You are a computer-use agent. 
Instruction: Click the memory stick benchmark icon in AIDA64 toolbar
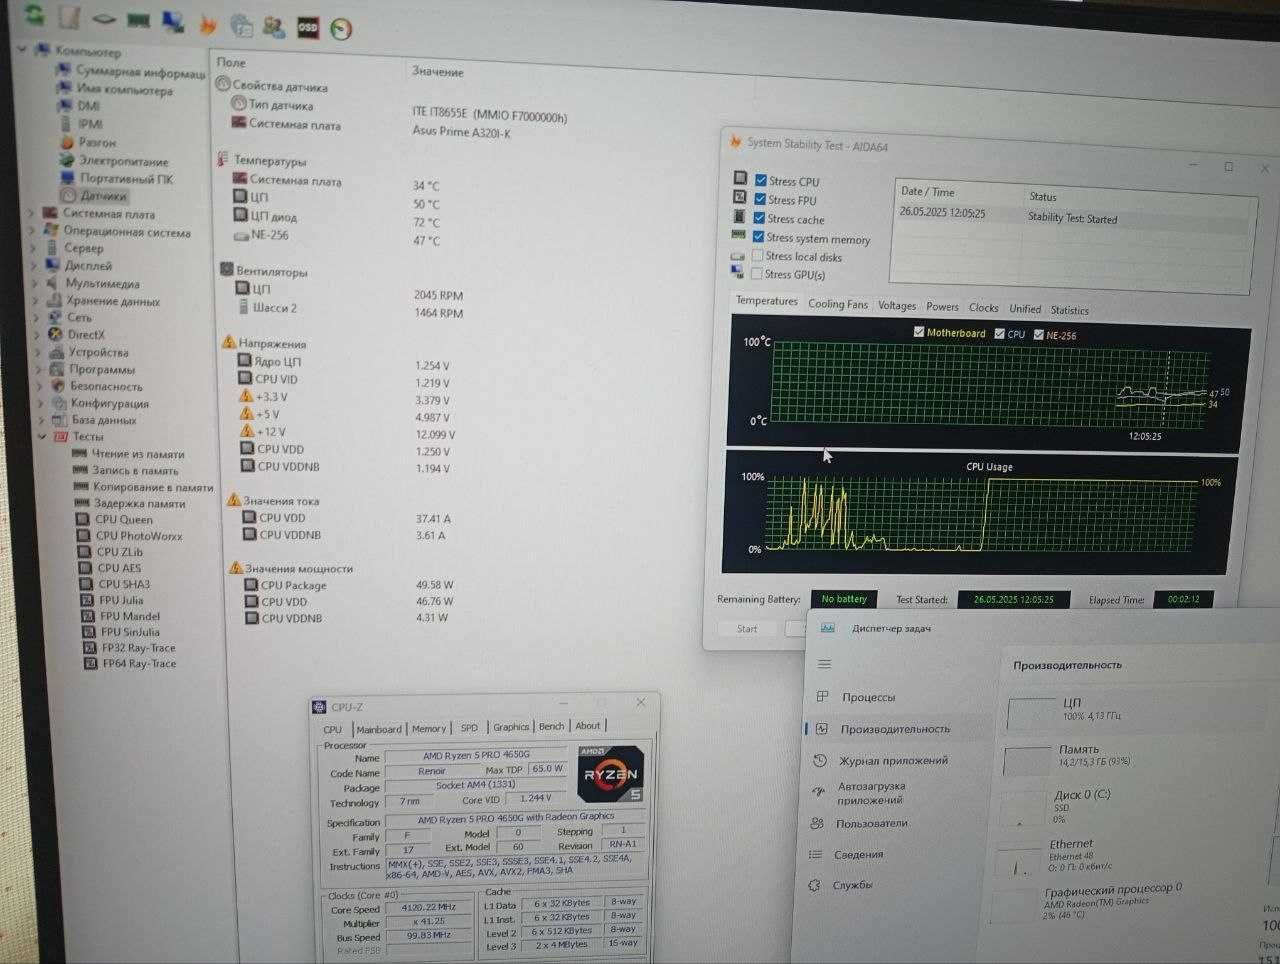[x=138, y=20]
